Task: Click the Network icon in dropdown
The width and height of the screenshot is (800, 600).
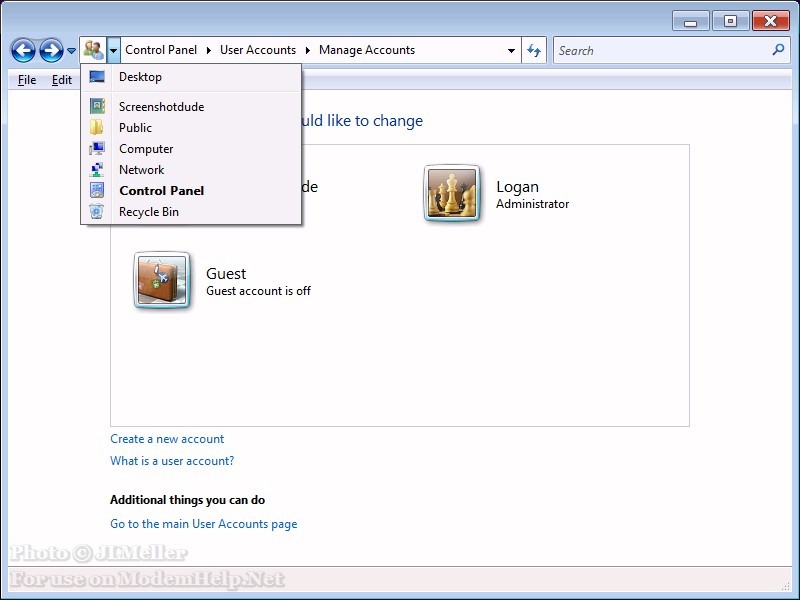Action: coord(96,169)
